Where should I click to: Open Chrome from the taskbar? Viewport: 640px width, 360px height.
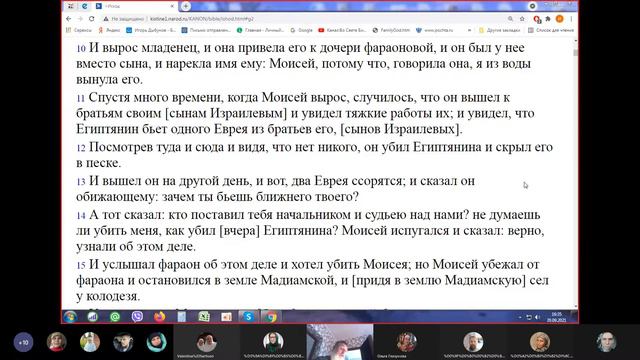tap(271, 317)
